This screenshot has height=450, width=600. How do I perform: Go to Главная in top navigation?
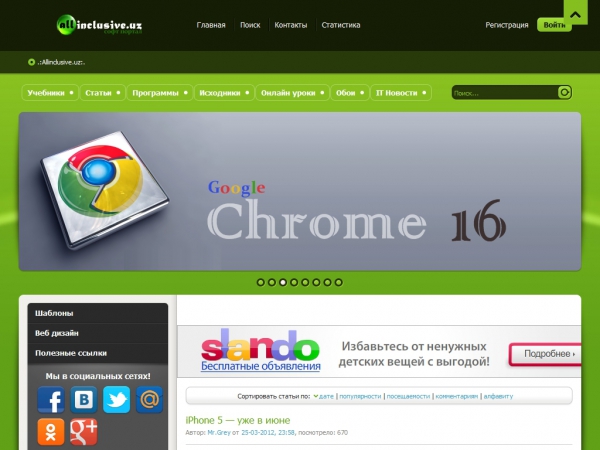tap(211, 25)
